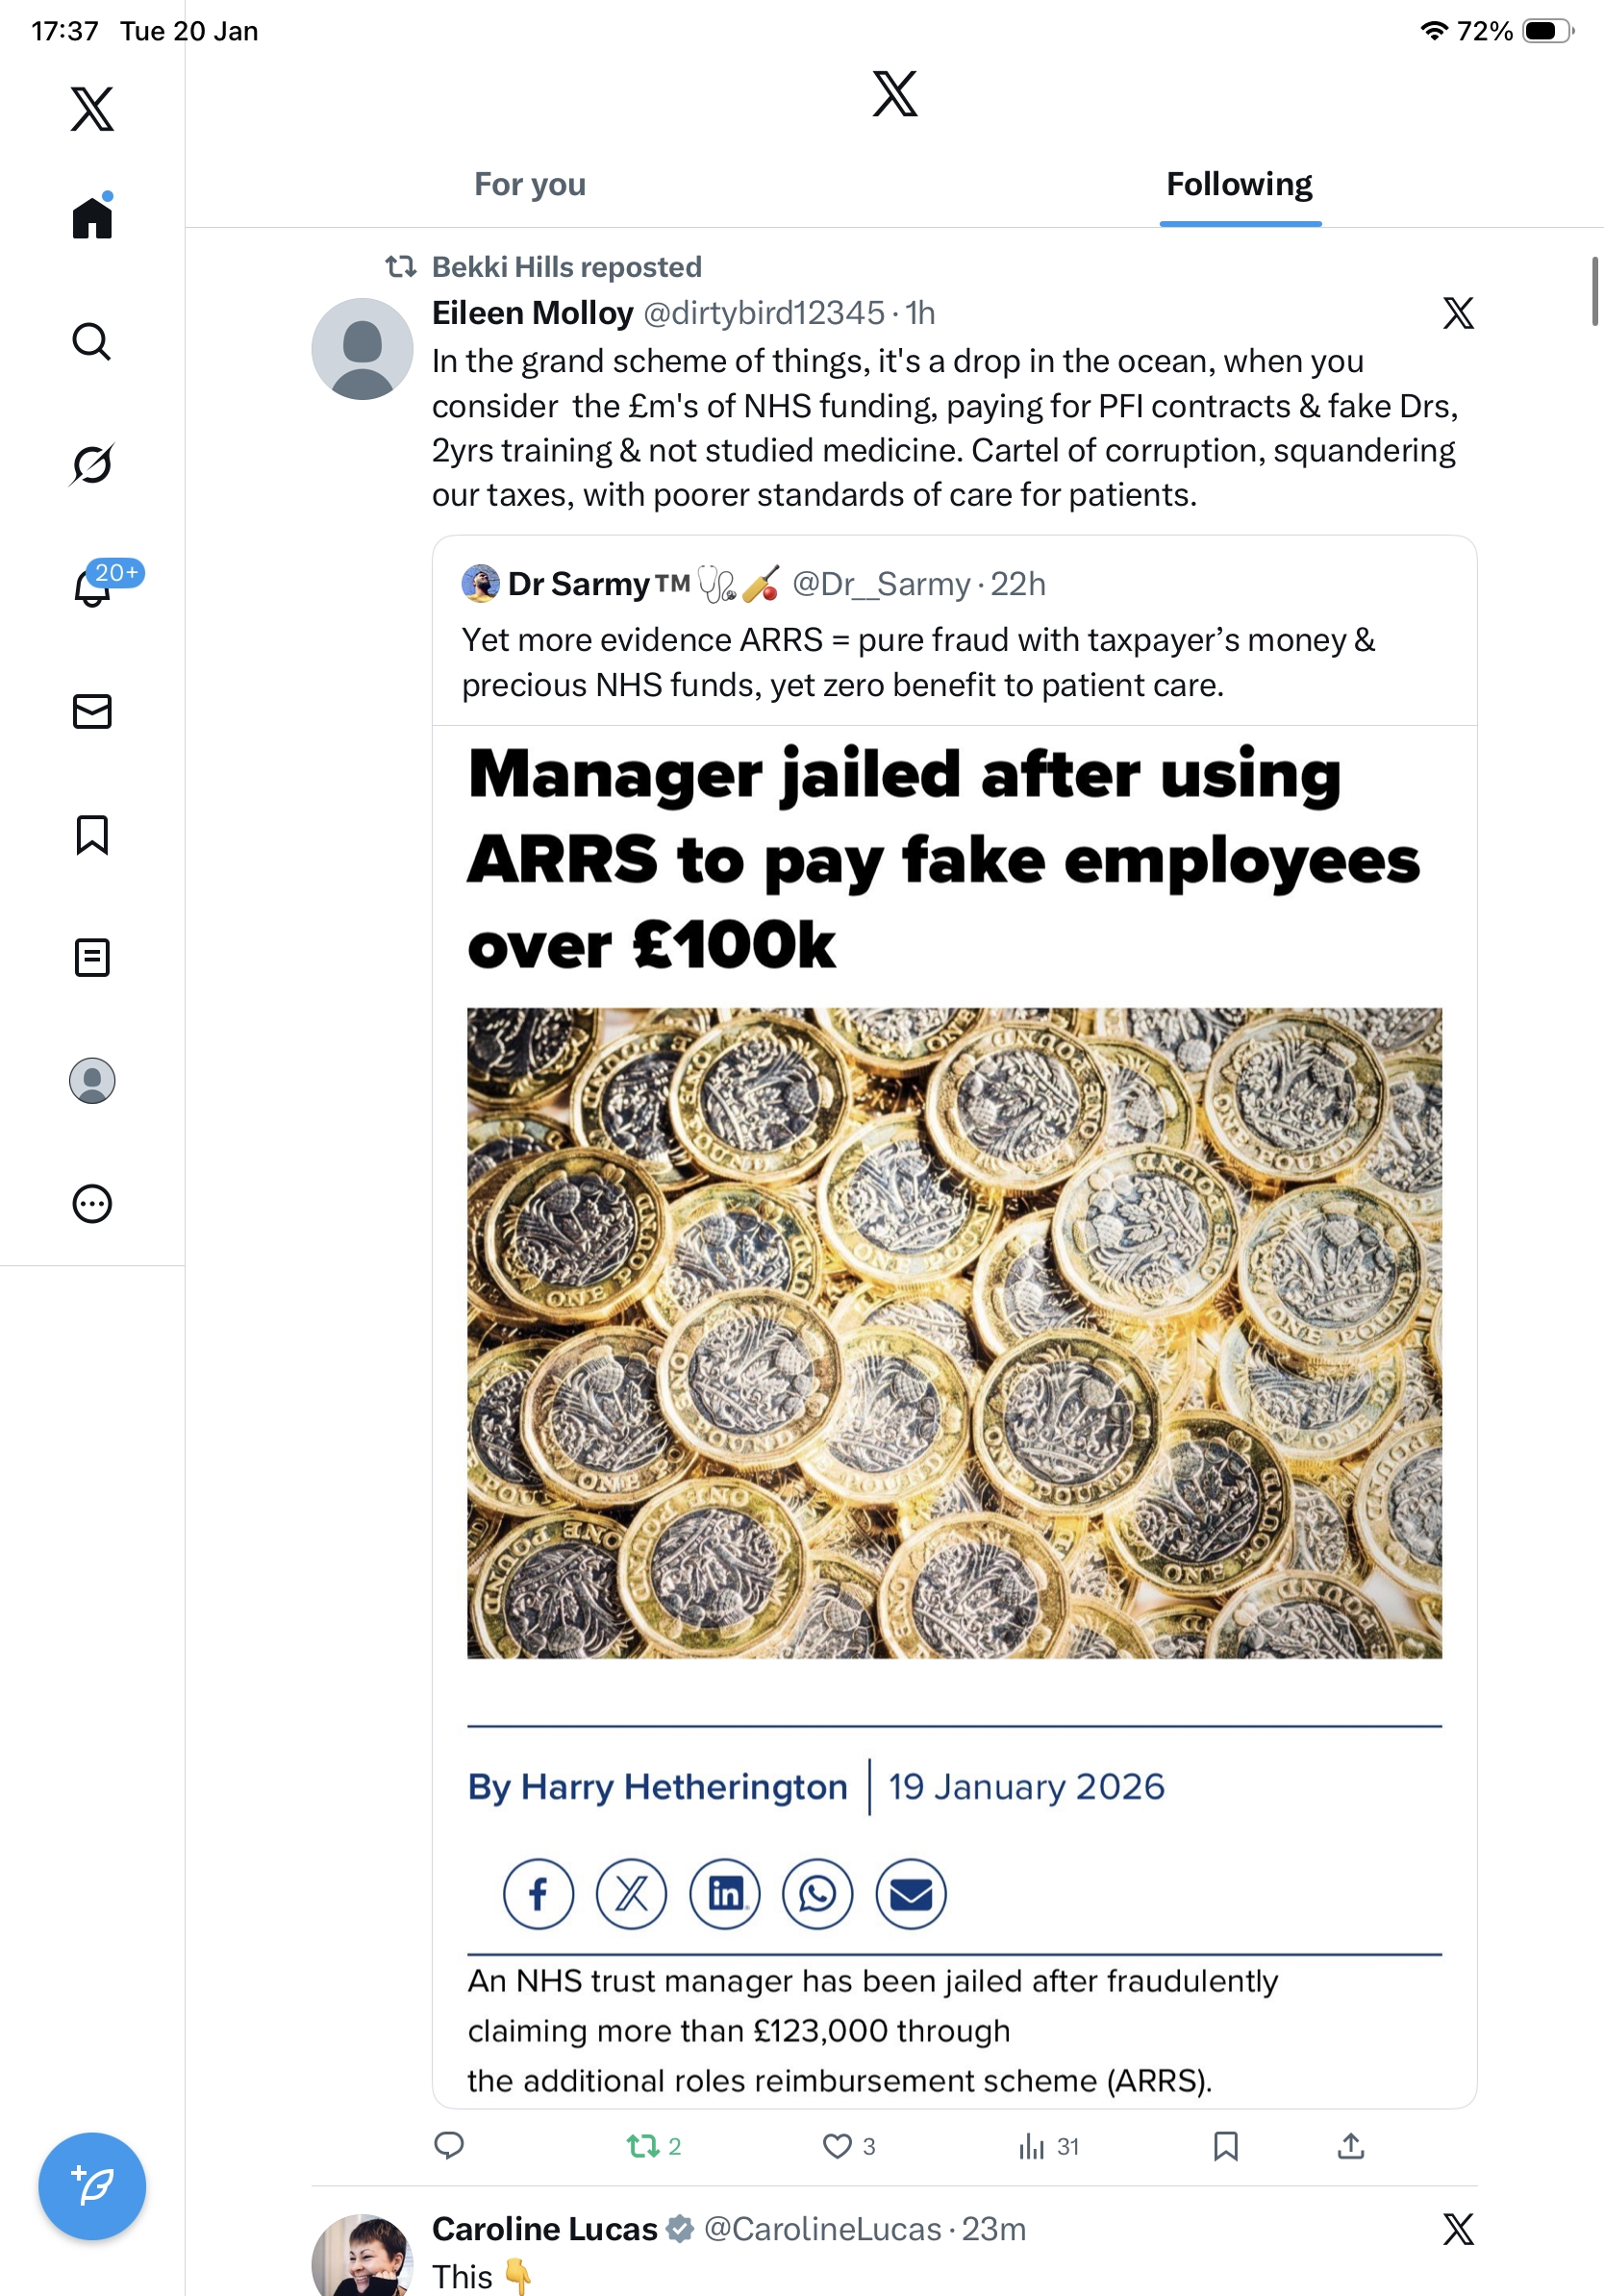Open Lists icon in sidebar
The height and width of the screenshot is (2296, 1604).
click(92, 957)
